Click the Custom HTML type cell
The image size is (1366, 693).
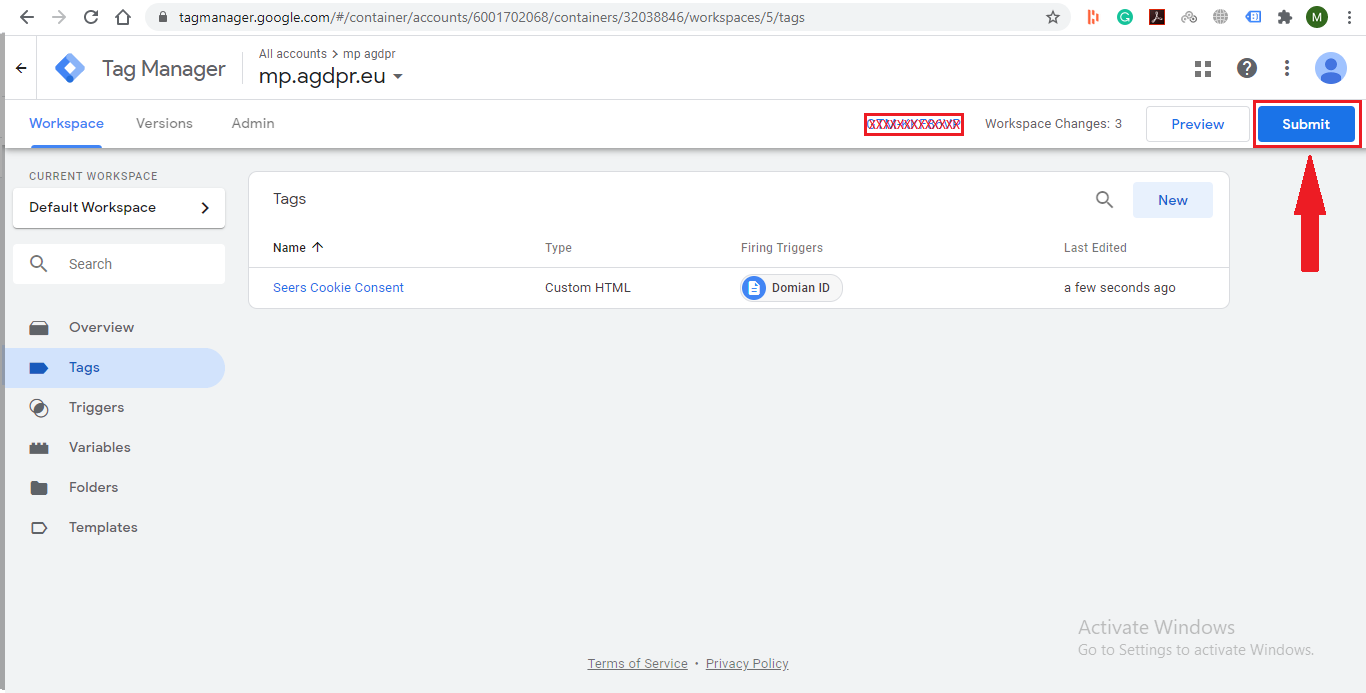(588, 287)
